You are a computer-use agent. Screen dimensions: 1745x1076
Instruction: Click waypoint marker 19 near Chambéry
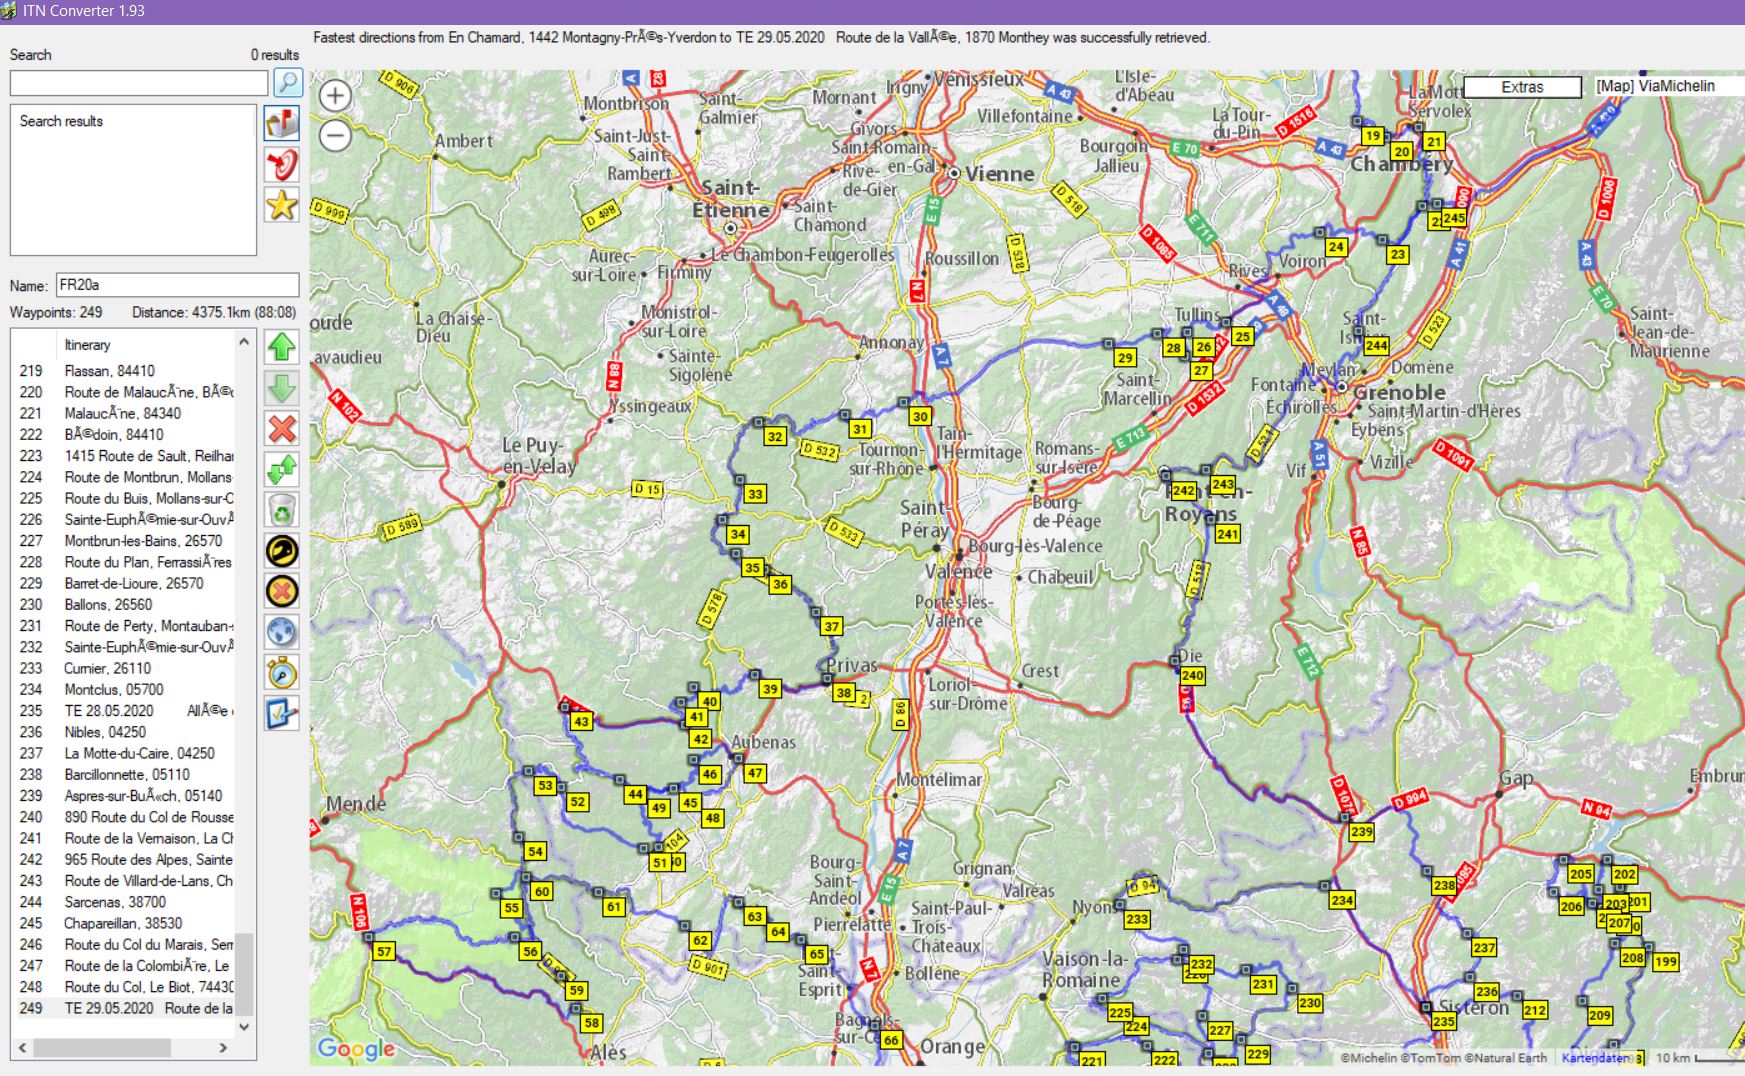[x=1372, y=136]
